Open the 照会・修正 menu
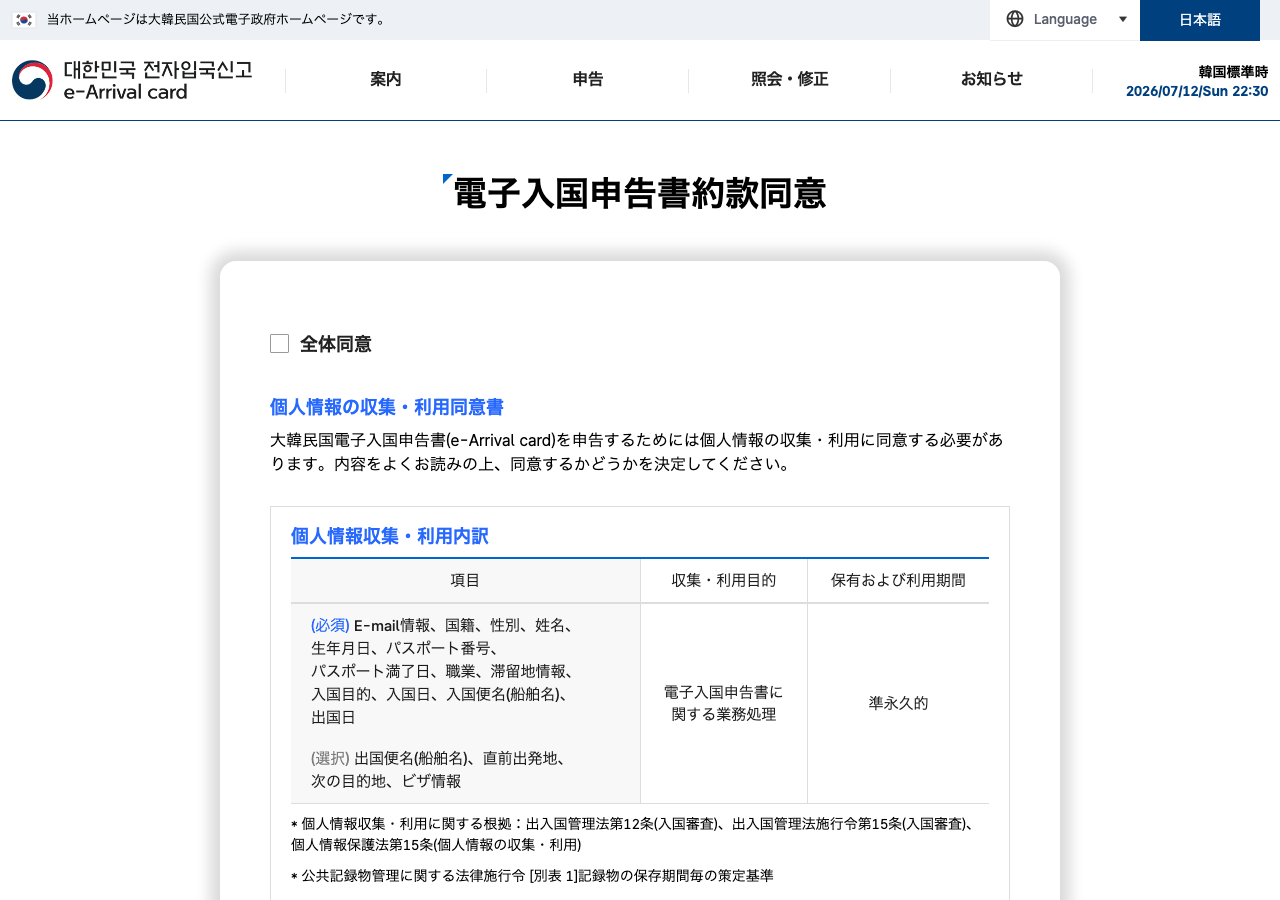 (790, 80)
